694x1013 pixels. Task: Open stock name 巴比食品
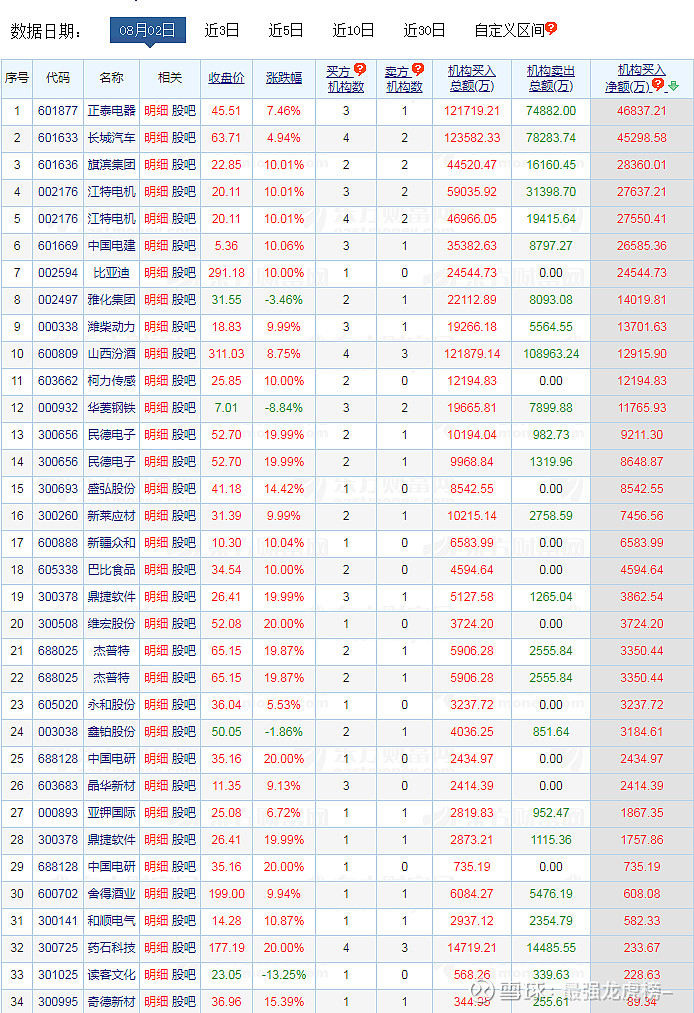click(111, 570)
